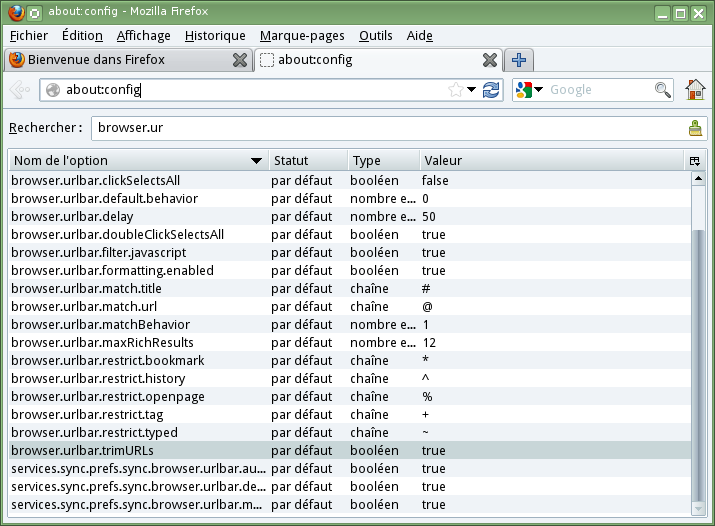This screenshot has width=715, height=526.
Task: Select services.sync.prefs.sync.browser.urlbar.au... row
Action: pyautogui.click(x=350, y=469)
